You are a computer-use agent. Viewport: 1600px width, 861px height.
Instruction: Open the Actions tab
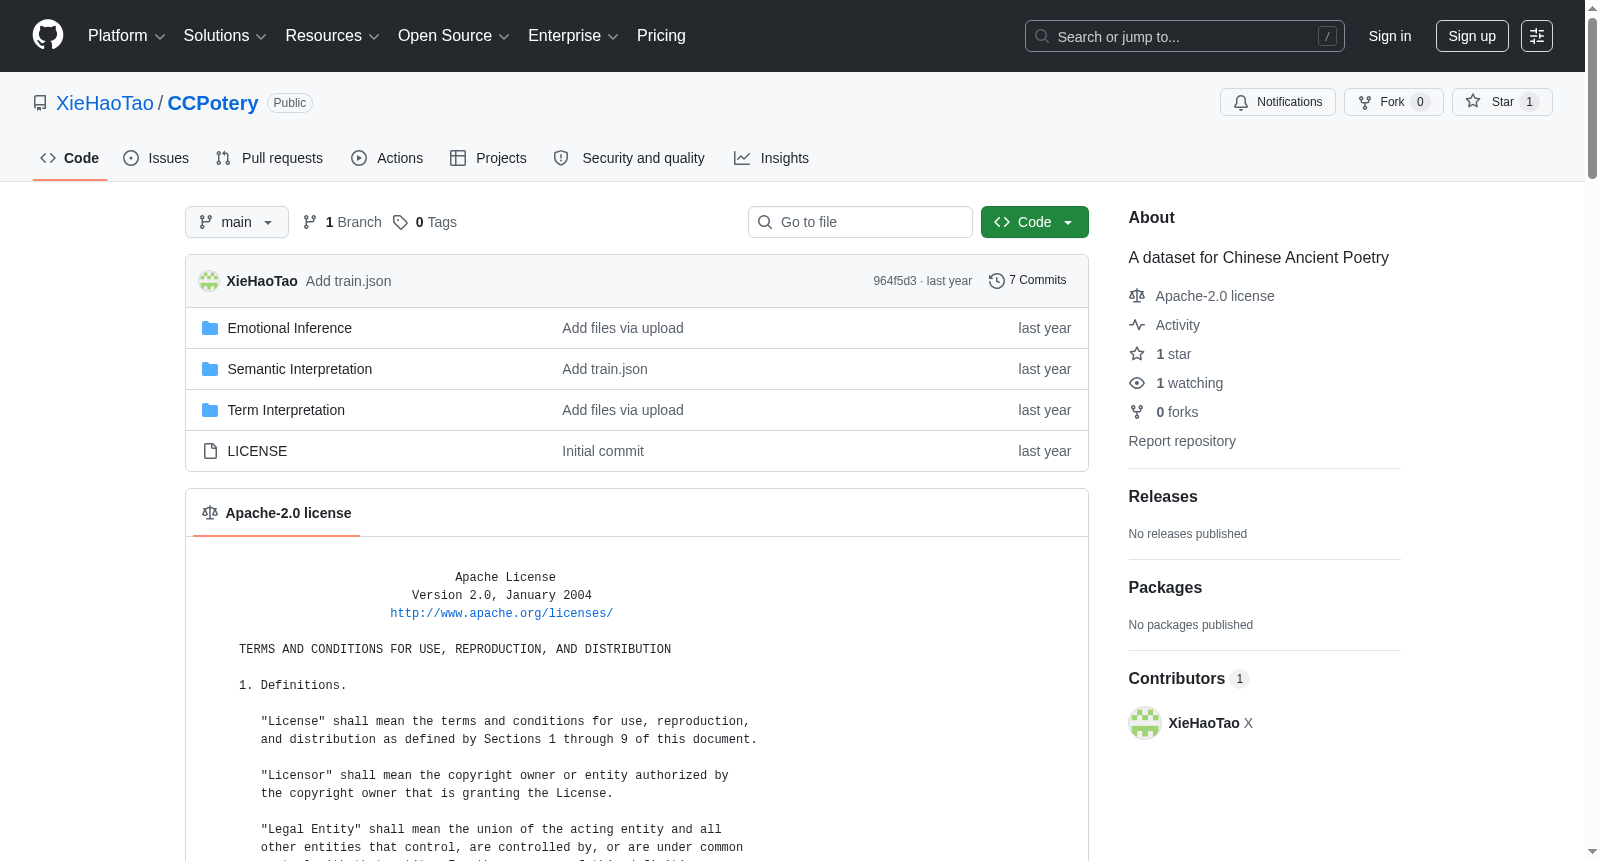[387, 158]
